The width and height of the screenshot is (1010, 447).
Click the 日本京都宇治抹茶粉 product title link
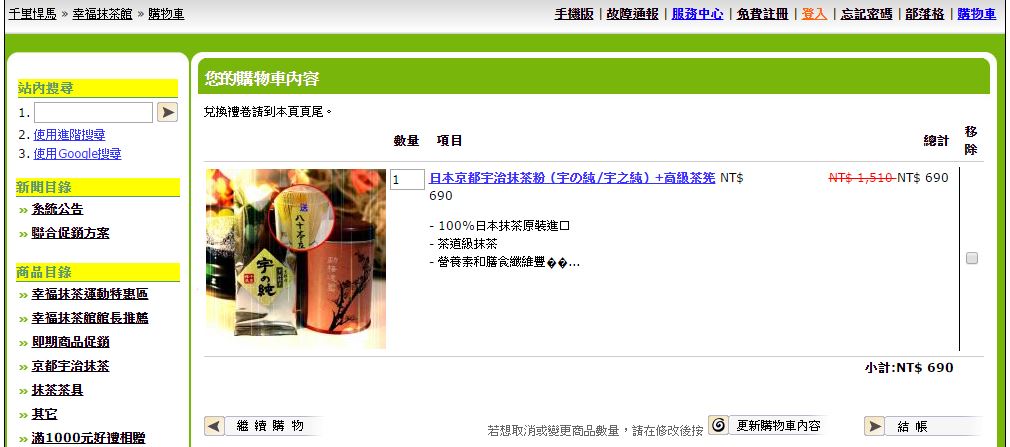572,178
